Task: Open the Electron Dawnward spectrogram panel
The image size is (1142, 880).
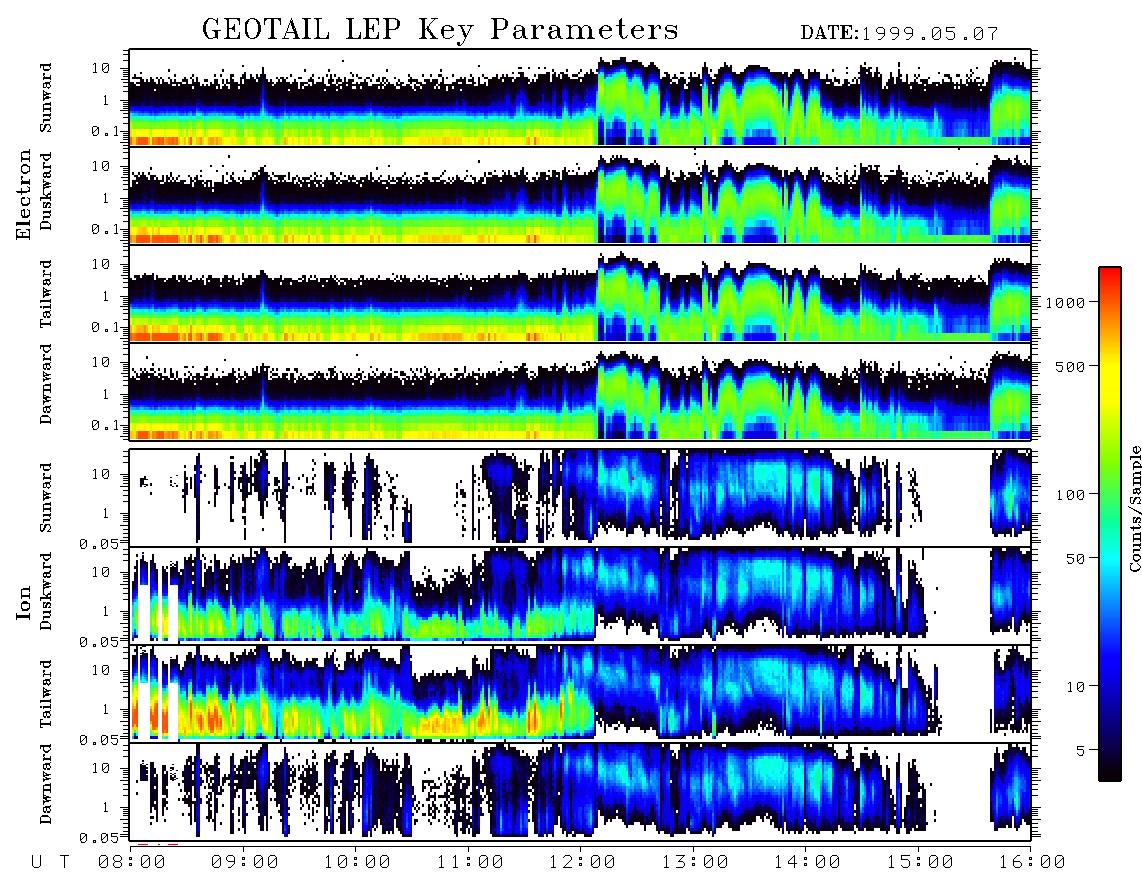Action: pos(580,391)
